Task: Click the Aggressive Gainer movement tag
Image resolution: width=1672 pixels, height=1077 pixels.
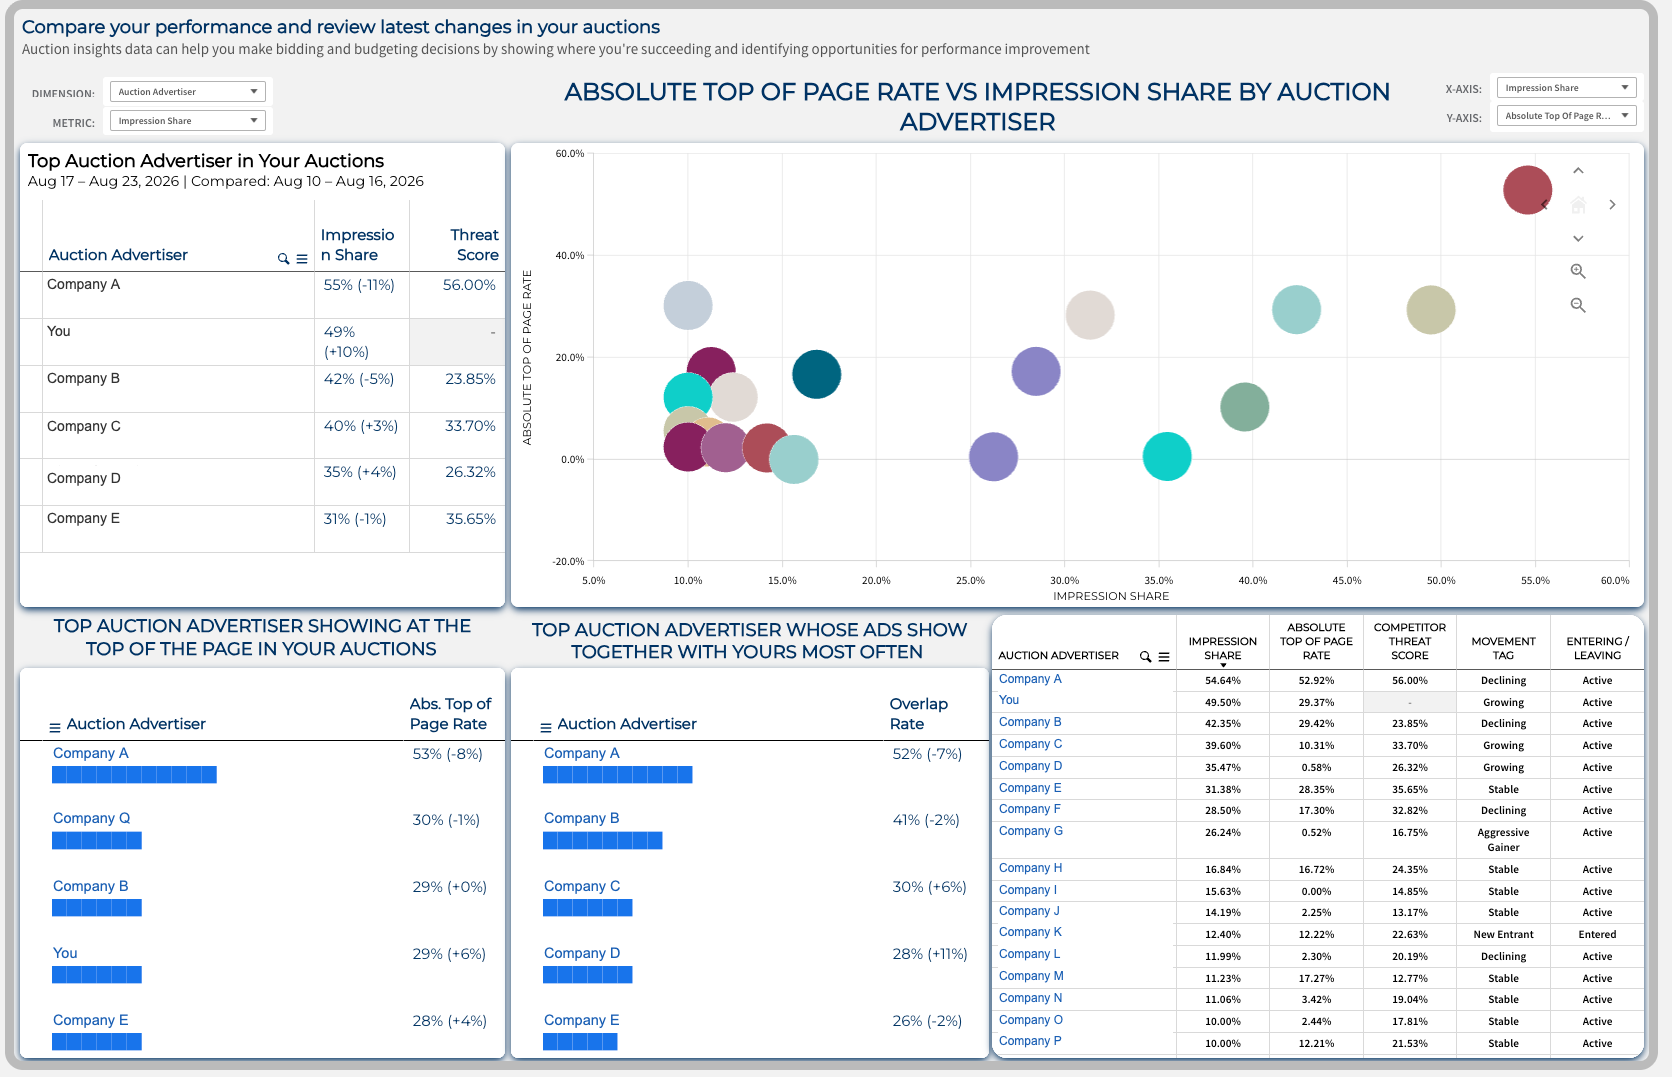Action: pyautogui.click(x=1503, y=840)
